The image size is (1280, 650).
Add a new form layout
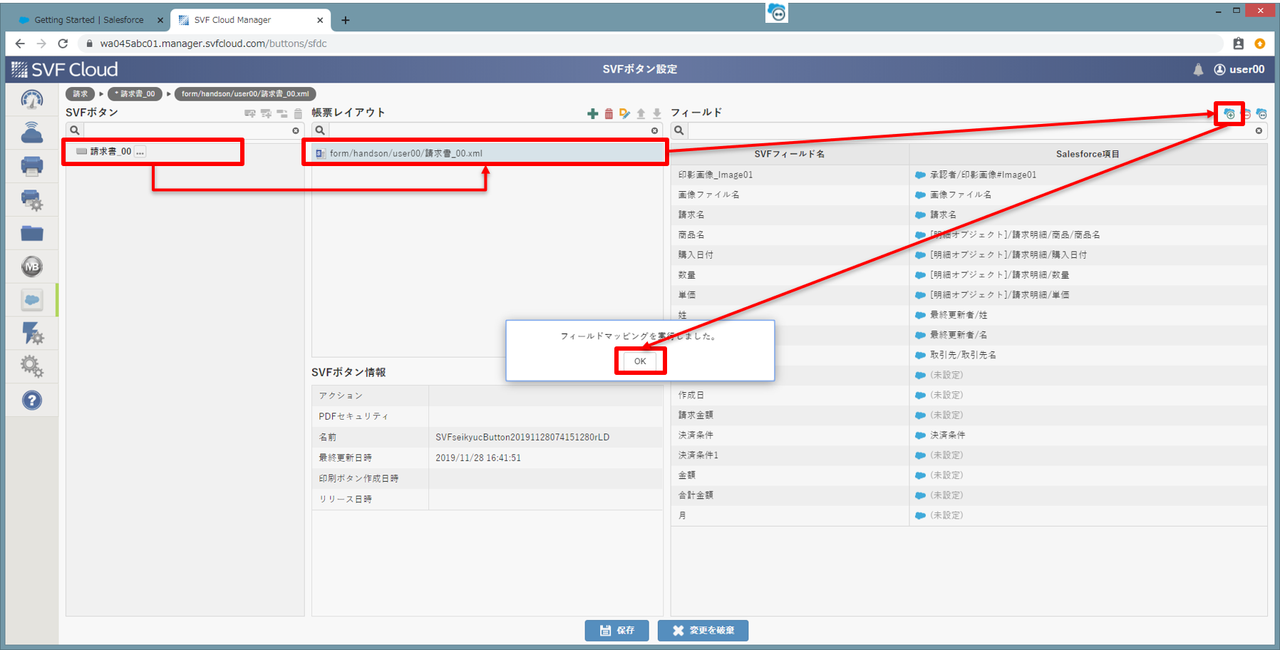593,113
